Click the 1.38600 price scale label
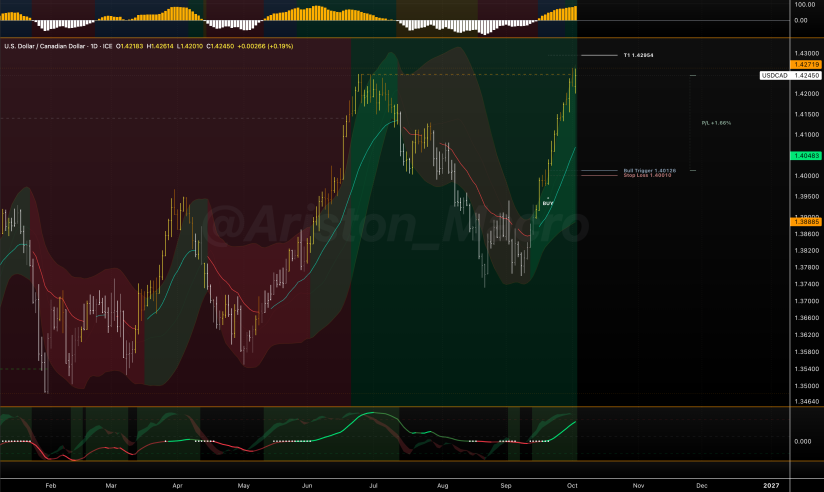 pos(807,234)
